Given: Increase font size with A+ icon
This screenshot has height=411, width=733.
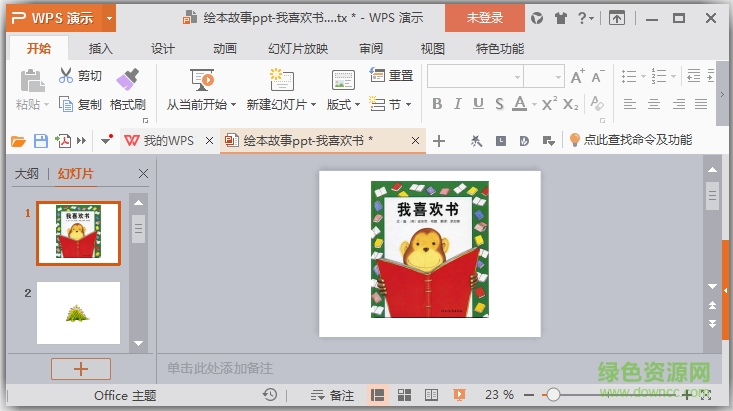Looking at the screenshot, I should (x=577, y=76).
